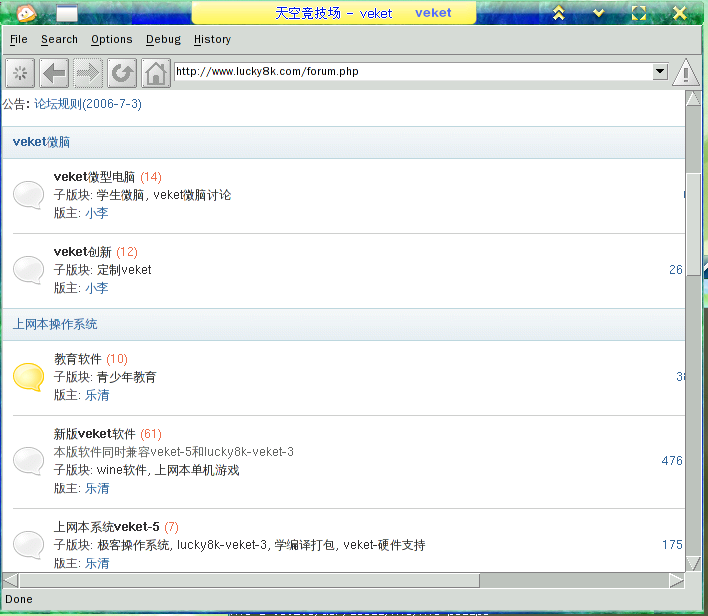Click 本版软件同时兼容veket-5 description text
This screenshot has height=616, width=708.
pos(174,452)
